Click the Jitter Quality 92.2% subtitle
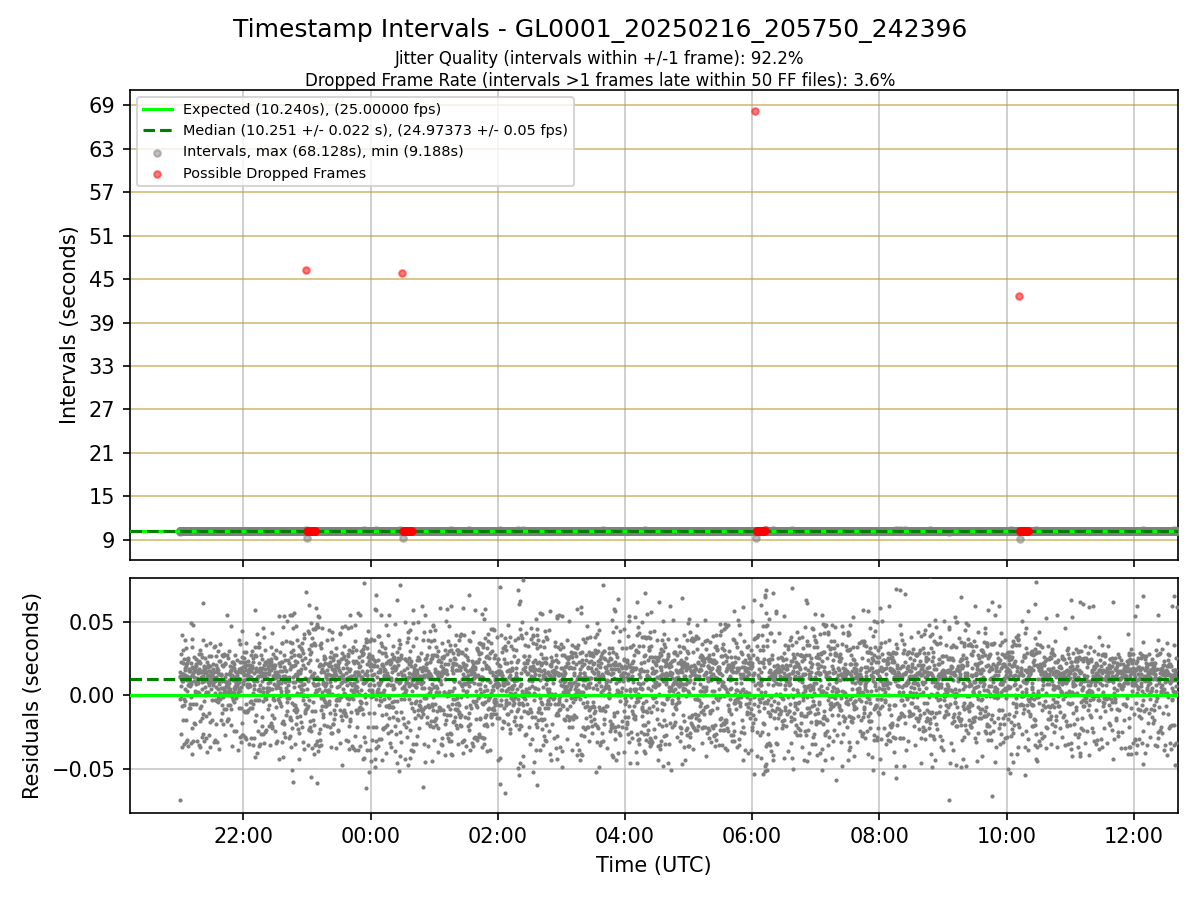Image resolution: width=1200 pixels, height=900 pixels. 599,58
